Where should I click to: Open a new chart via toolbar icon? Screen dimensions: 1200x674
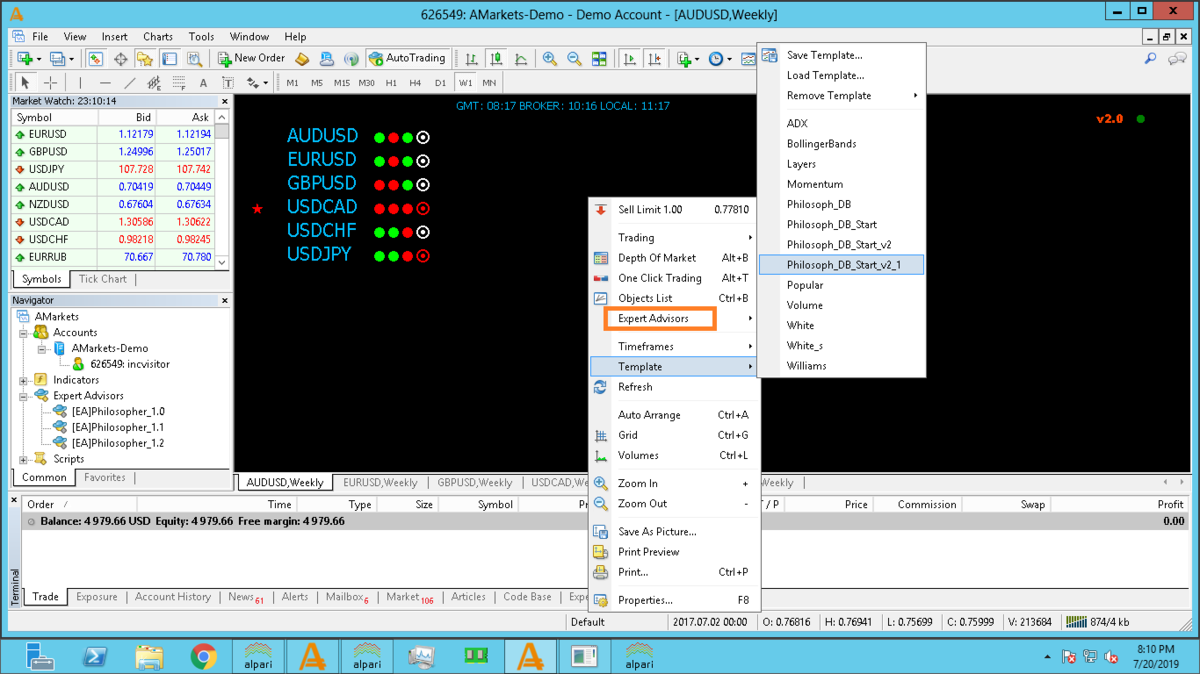coord(24,59)
